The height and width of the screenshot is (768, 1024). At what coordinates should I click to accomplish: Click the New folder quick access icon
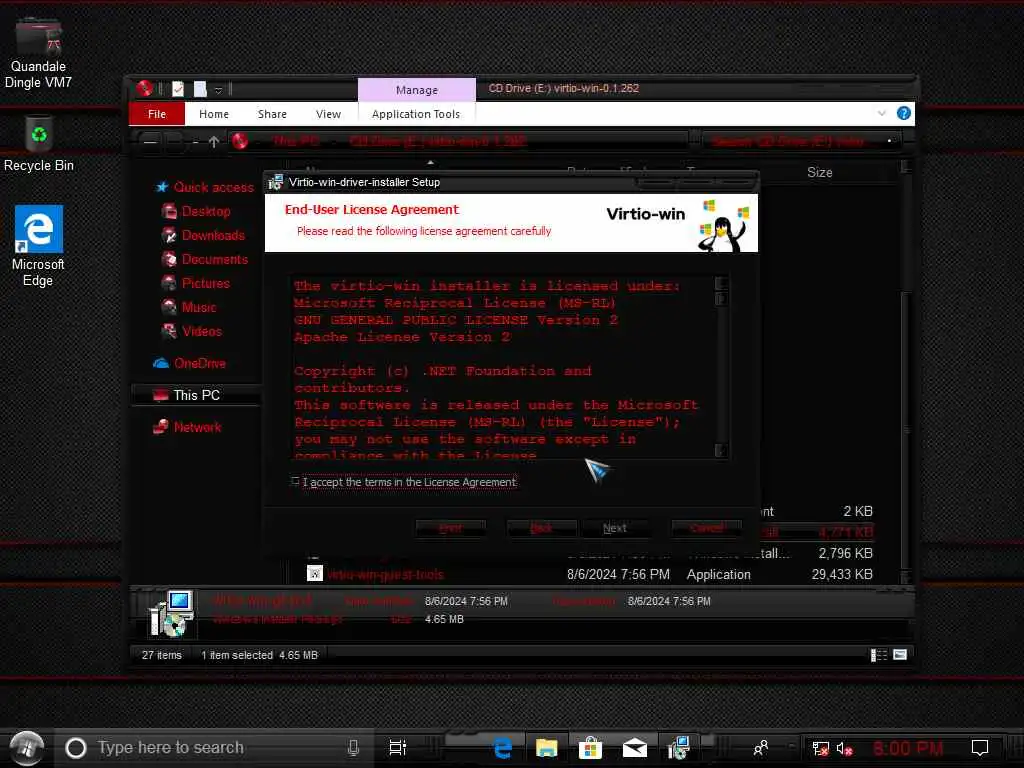coord(200,89)
